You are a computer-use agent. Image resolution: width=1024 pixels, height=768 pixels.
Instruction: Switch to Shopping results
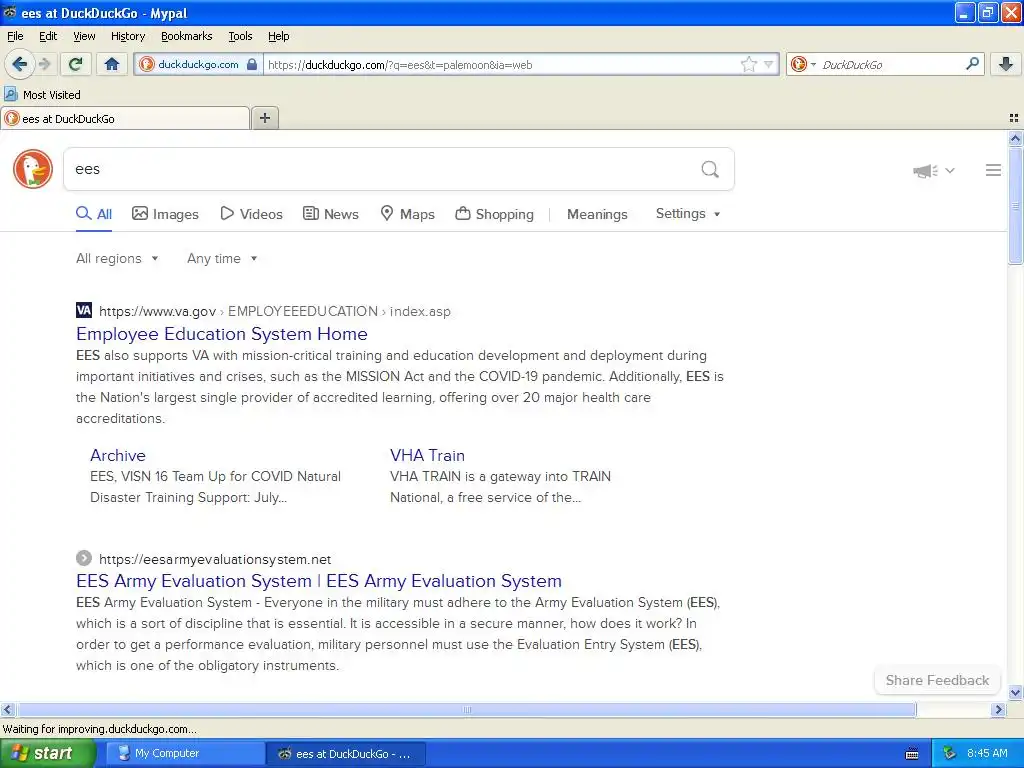[494, 214]
